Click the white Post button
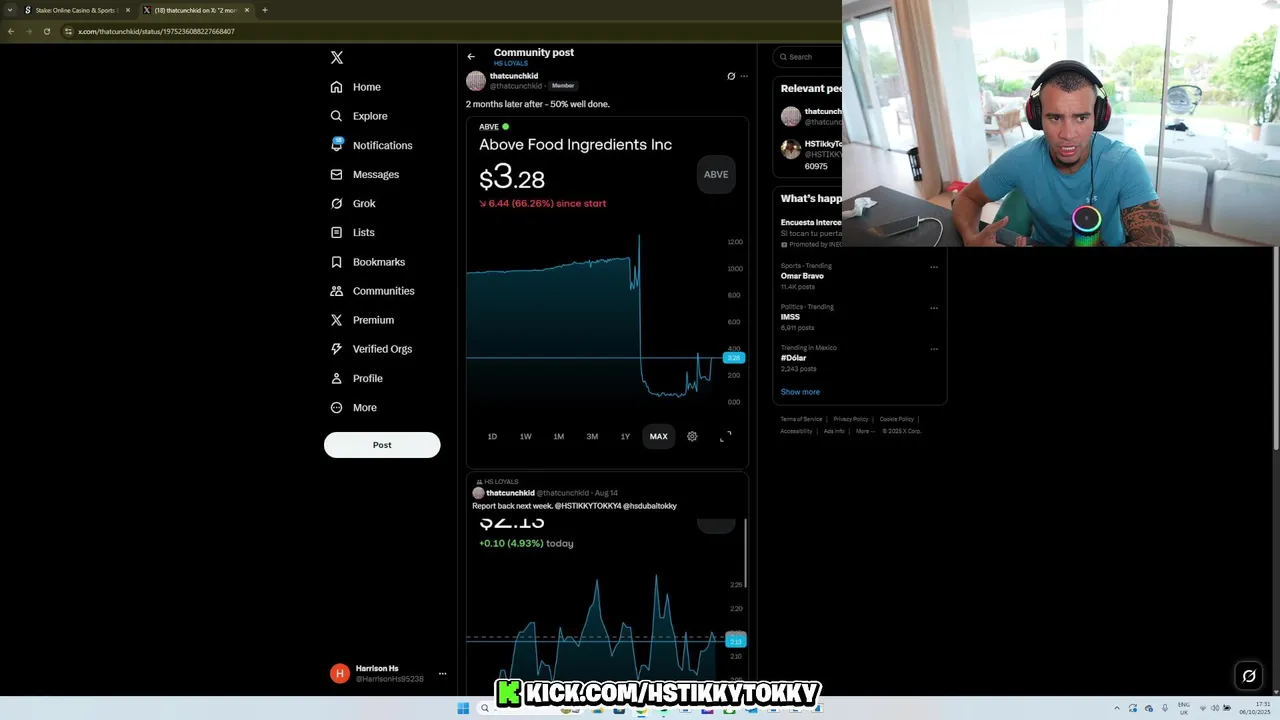Image resolution: width=1280 pixels, height=720 pixels. tap(382, 445)
